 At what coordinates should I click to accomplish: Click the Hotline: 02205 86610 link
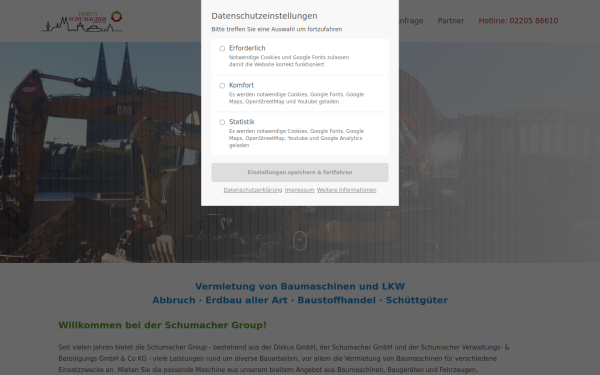pos(518,21)
